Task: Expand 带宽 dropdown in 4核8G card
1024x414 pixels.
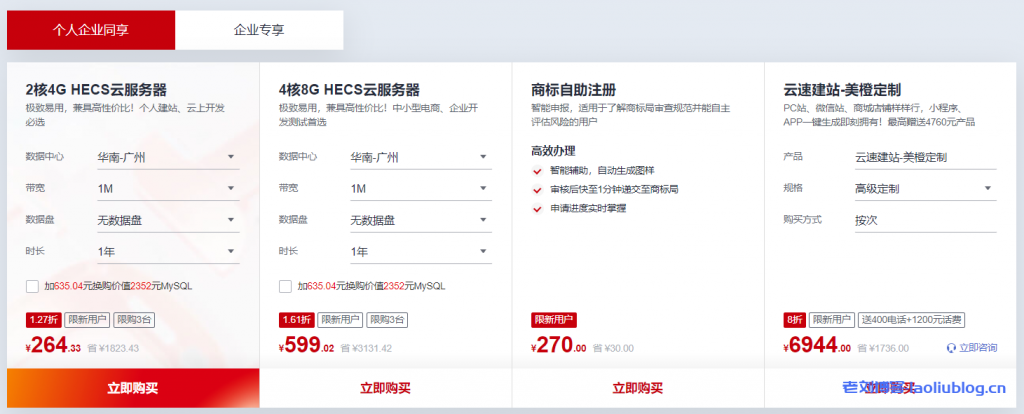Action: pos(419,189)
